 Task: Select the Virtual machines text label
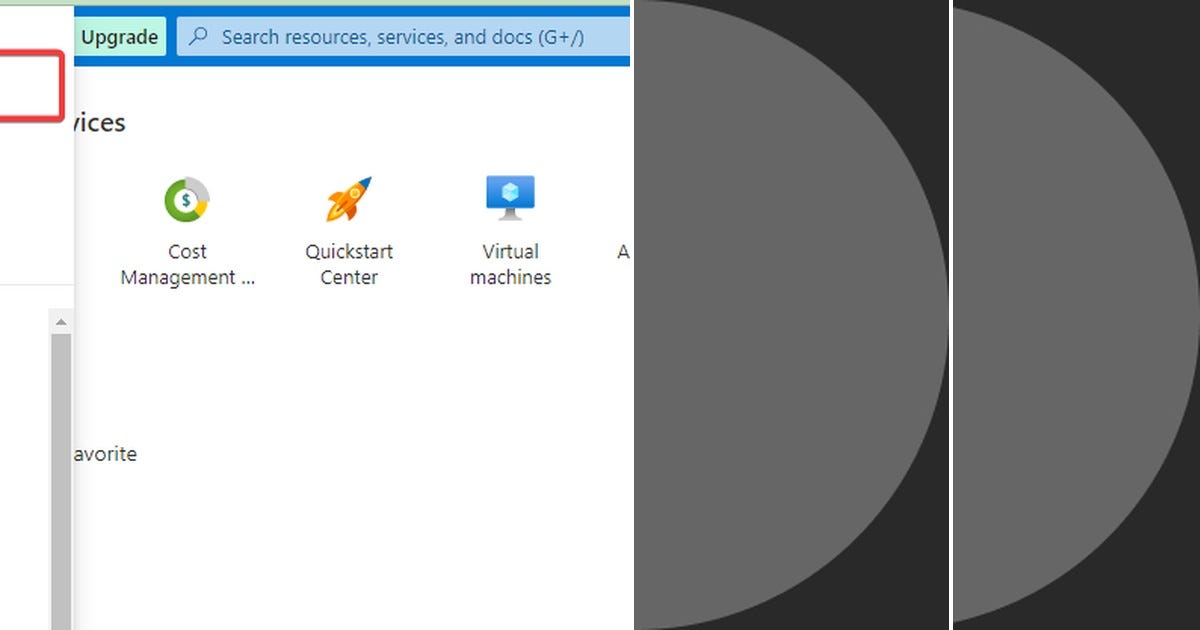510,264
